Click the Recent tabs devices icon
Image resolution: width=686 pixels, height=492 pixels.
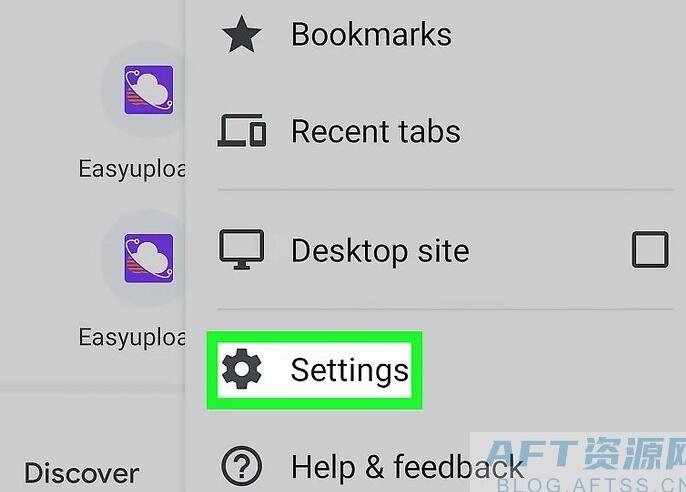pos(242,130)
